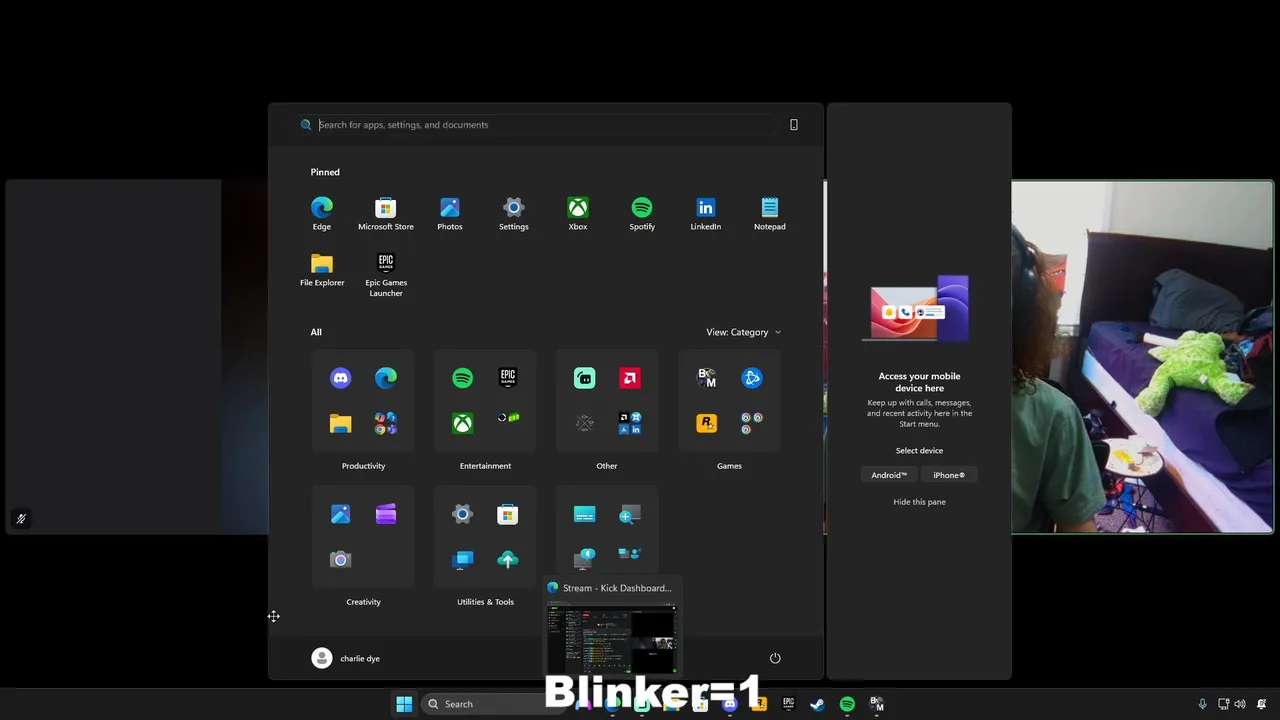Open Epic Games from the taskbar
Viewport: 1280px width, 720px height.
click(788, 704)
